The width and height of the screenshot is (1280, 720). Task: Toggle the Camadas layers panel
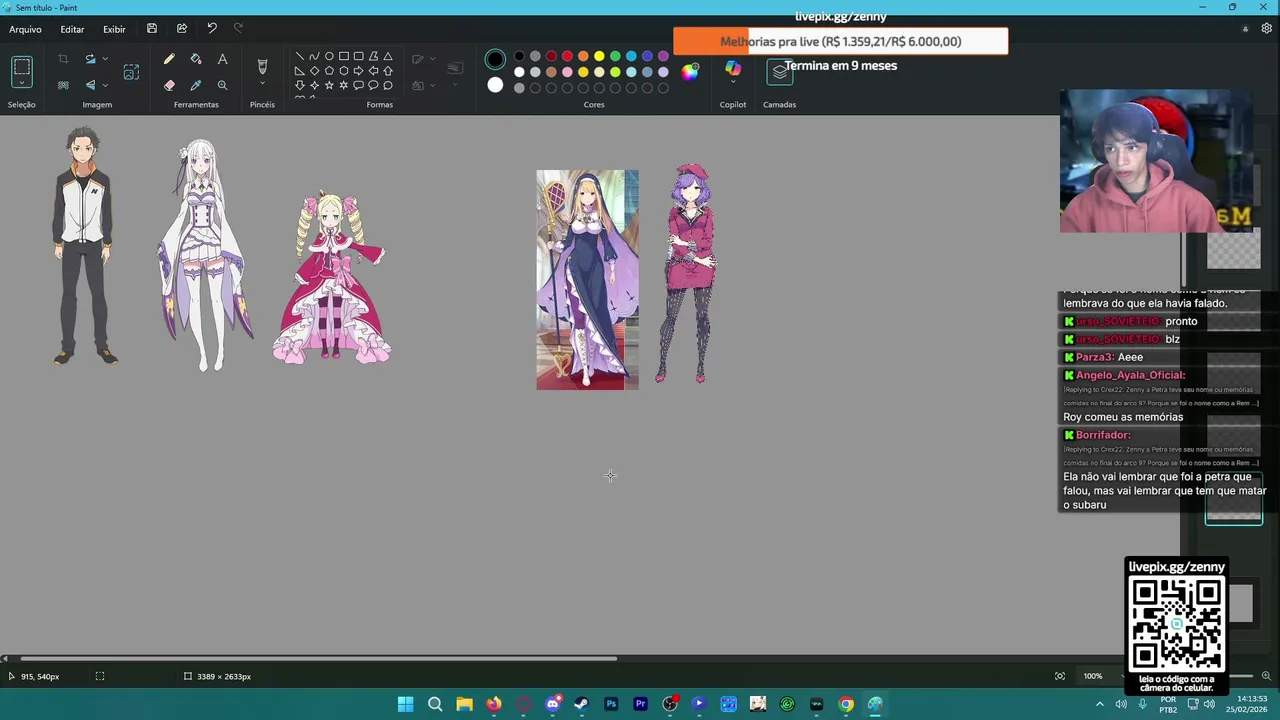point(780,71)
